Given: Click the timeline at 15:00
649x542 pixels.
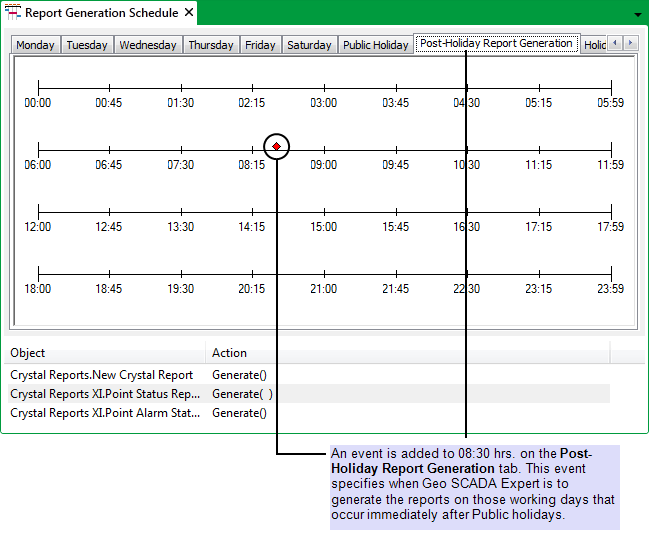Looking at the screenshot, I should pyautogui.click(x=324, y=211).
